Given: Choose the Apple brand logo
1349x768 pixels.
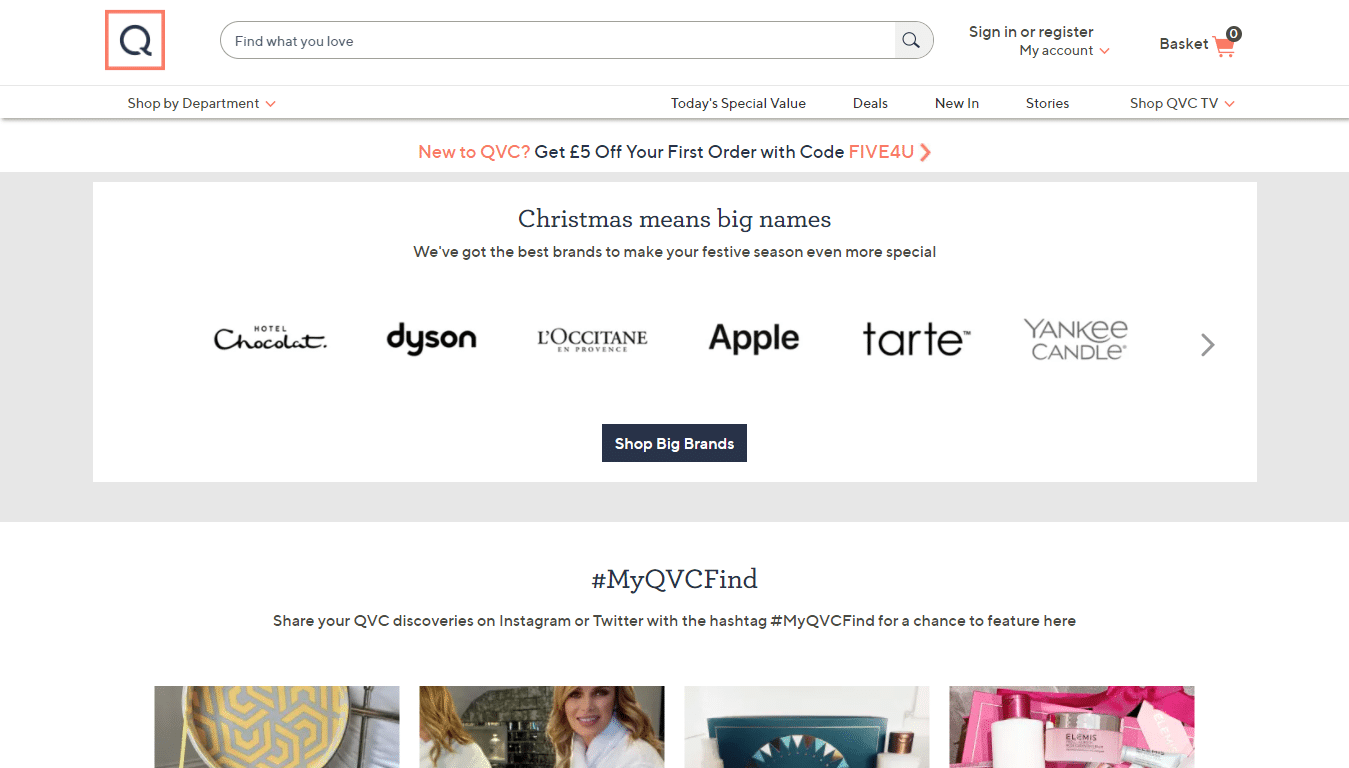Looking at the screenshot, I should 754,339.
